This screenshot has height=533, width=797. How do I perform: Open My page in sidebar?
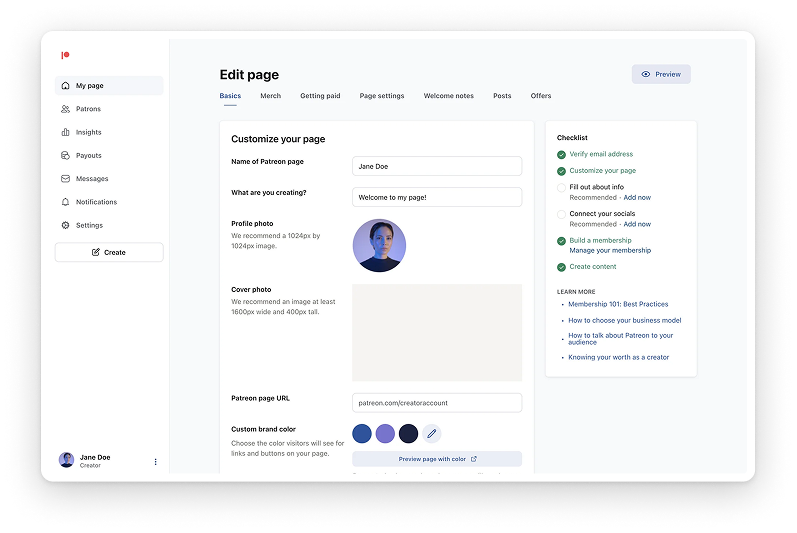coord(109,85)
